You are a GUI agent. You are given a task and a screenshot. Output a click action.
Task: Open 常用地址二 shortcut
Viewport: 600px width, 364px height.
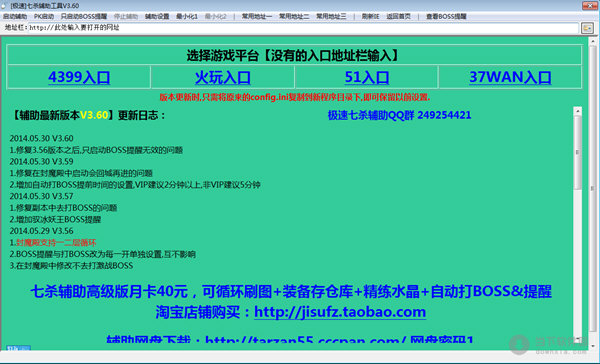294,16
